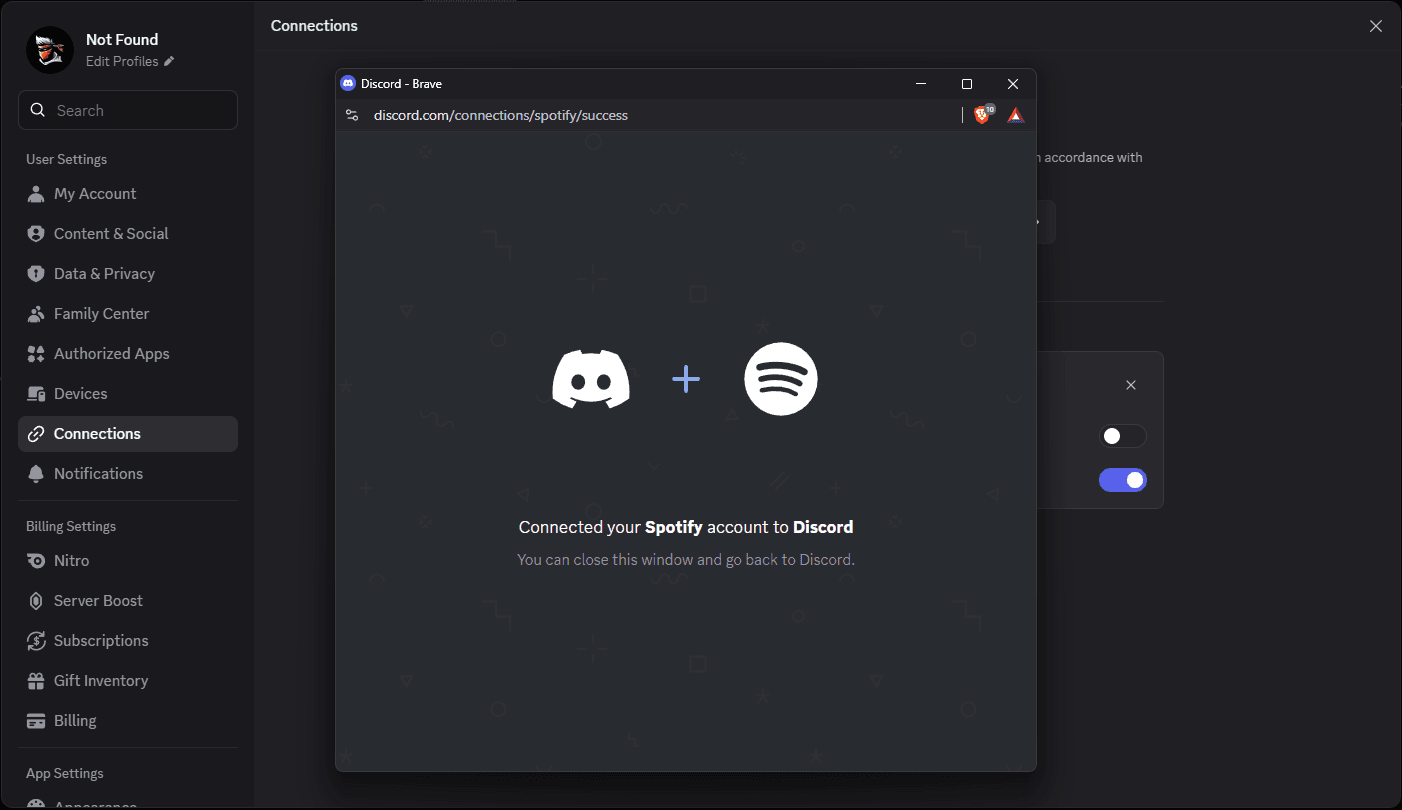Open Brave Rewards from the address bar
The width and height of the screenshot is (1402, 810).
tap(1014, 114)
